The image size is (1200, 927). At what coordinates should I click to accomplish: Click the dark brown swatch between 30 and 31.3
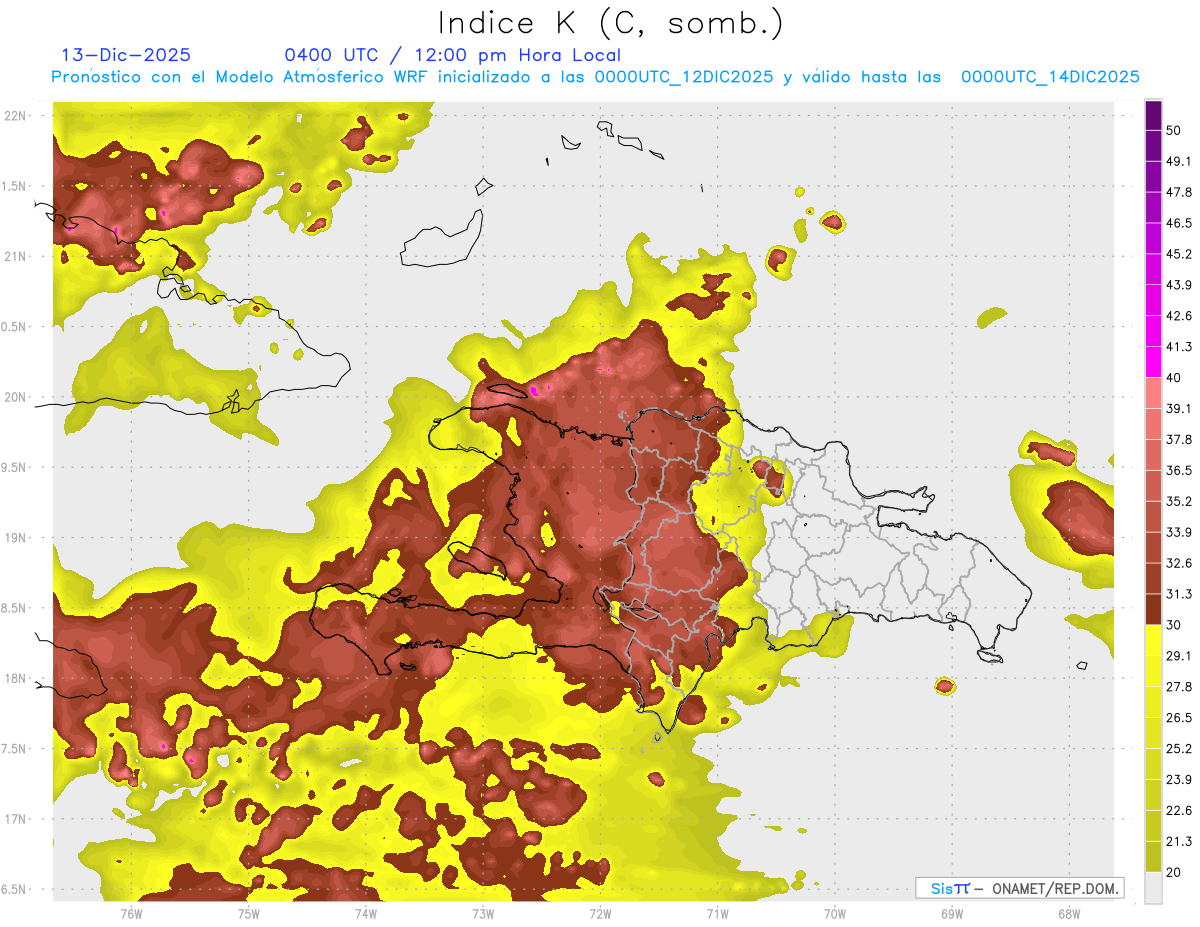pyautogui.click(x=1153, y=610)
